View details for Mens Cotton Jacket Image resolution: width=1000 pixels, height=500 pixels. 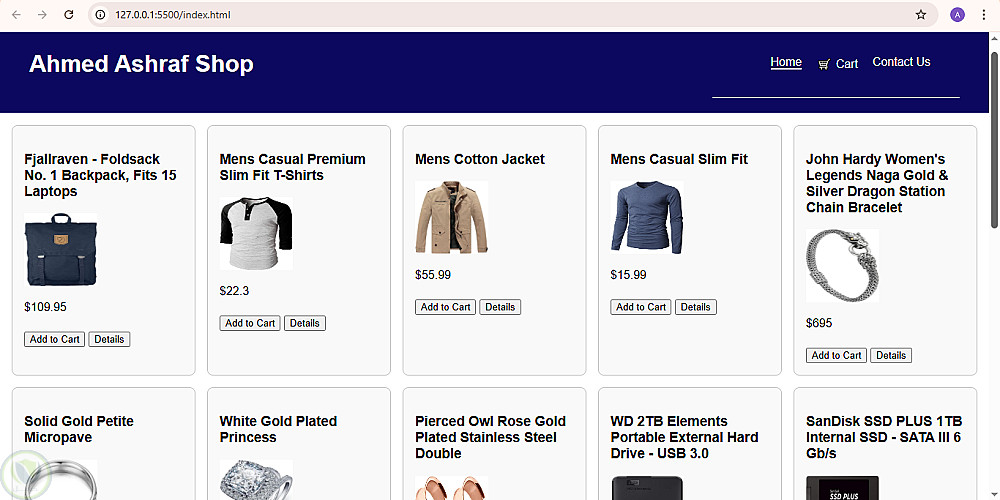pos(500,307)
